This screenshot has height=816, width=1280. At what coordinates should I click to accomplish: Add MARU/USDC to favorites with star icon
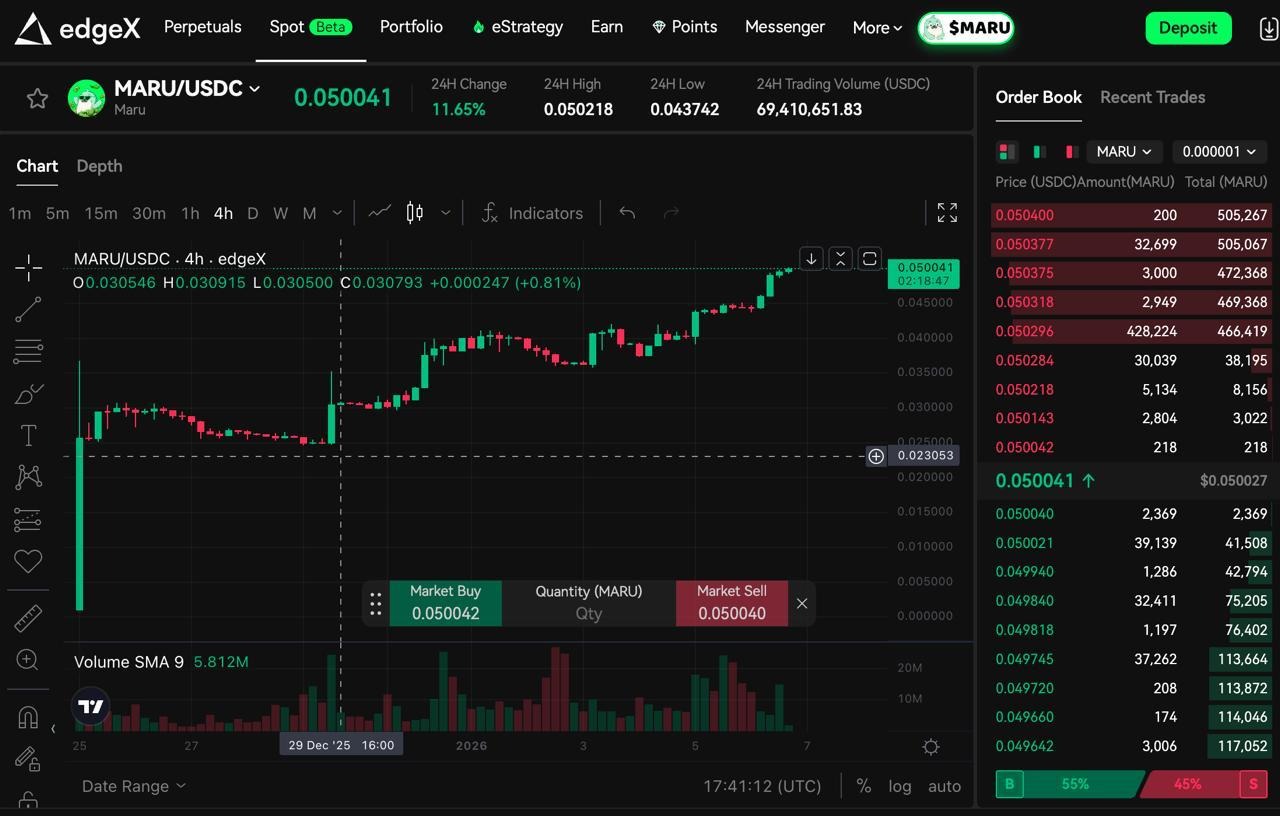click(x=37, y=98)
